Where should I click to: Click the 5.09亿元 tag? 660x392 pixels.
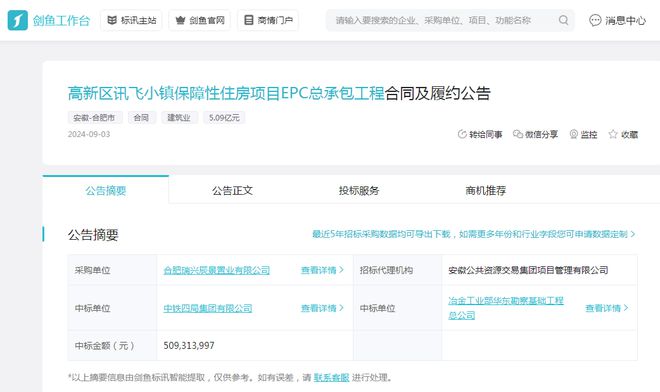pyautogui.click(x=224, y=117)
